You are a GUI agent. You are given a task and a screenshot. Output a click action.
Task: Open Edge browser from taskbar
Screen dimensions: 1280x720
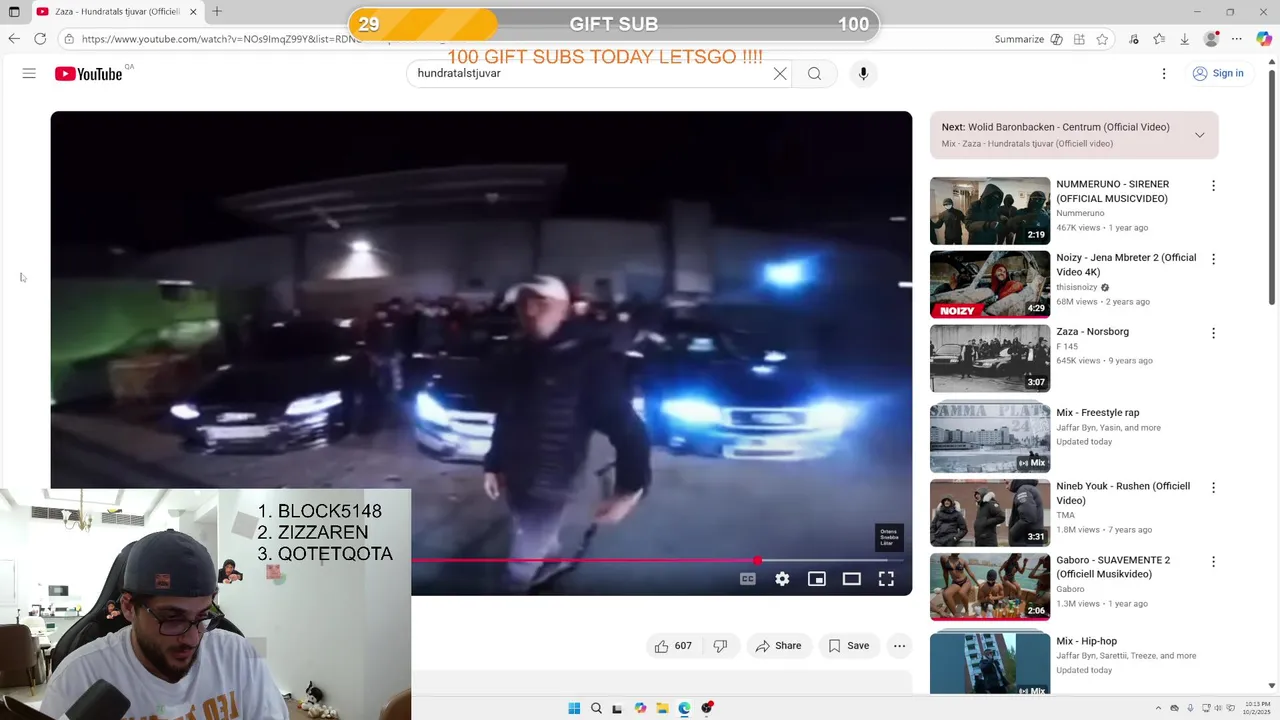(684, 708)
